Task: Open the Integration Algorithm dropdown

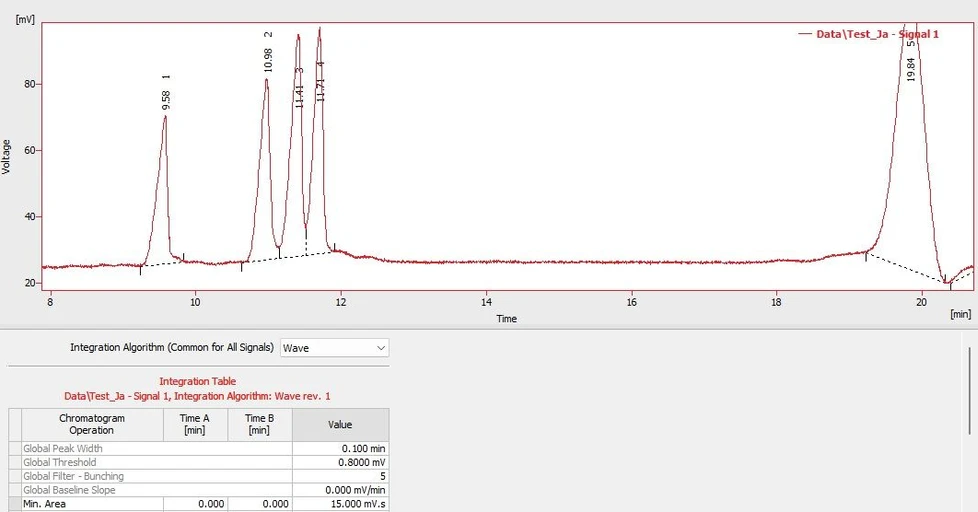Action: click(334, 348)
